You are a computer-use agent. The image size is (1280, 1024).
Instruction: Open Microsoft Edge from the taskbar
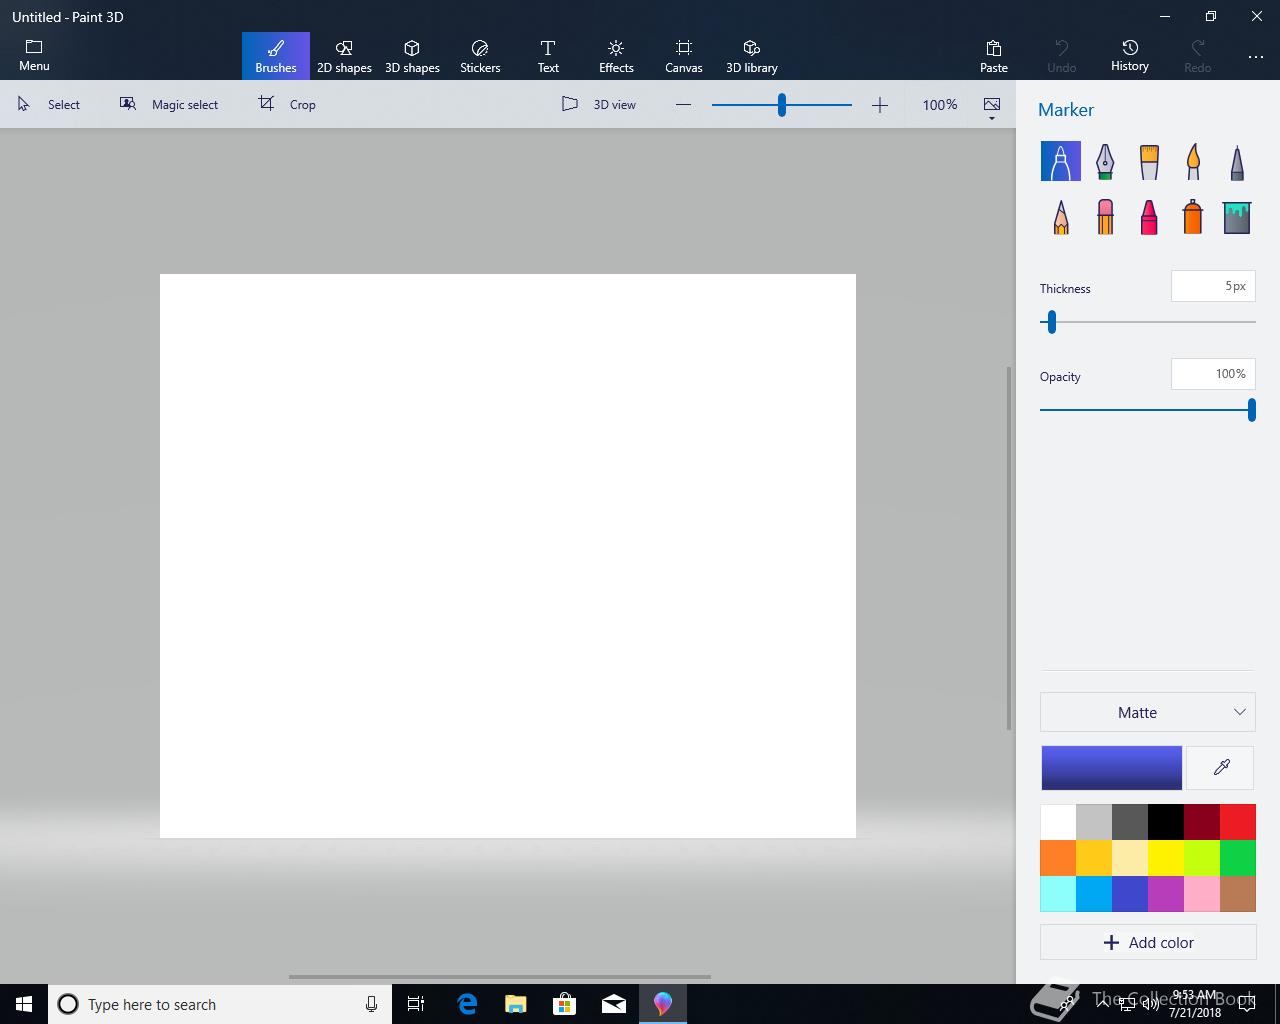click(467, 1004)
